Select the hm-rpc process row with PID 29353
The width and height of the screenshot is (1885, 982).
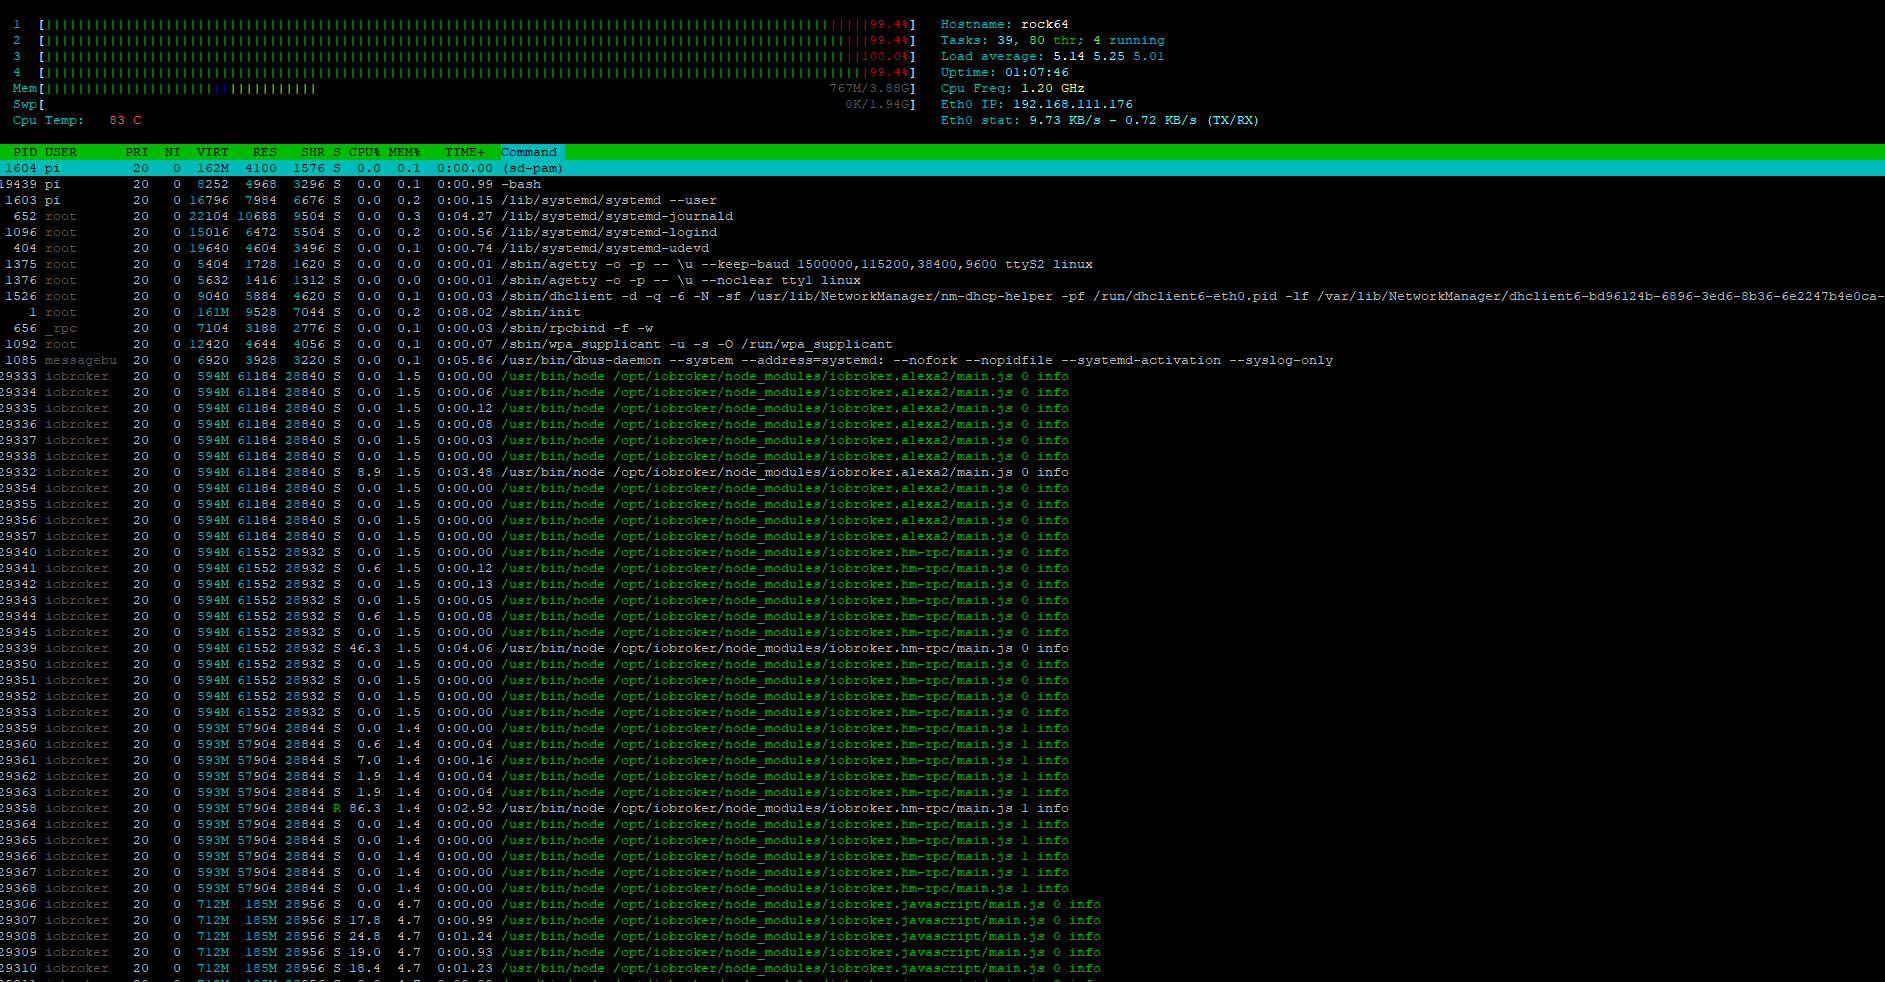click(942, 712)
